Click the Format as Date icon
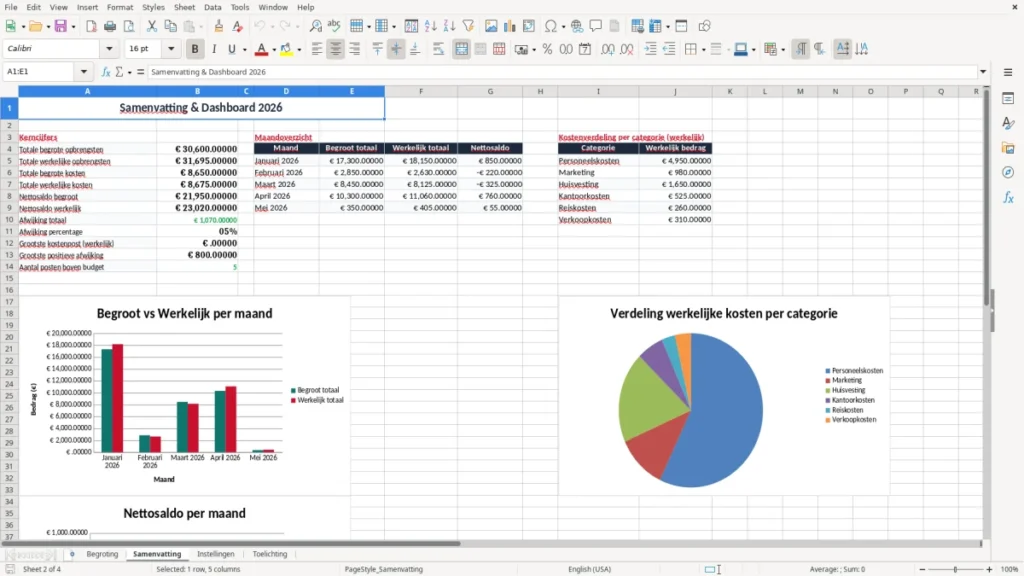Screen dimensions: 1024x576 point(585,49)
